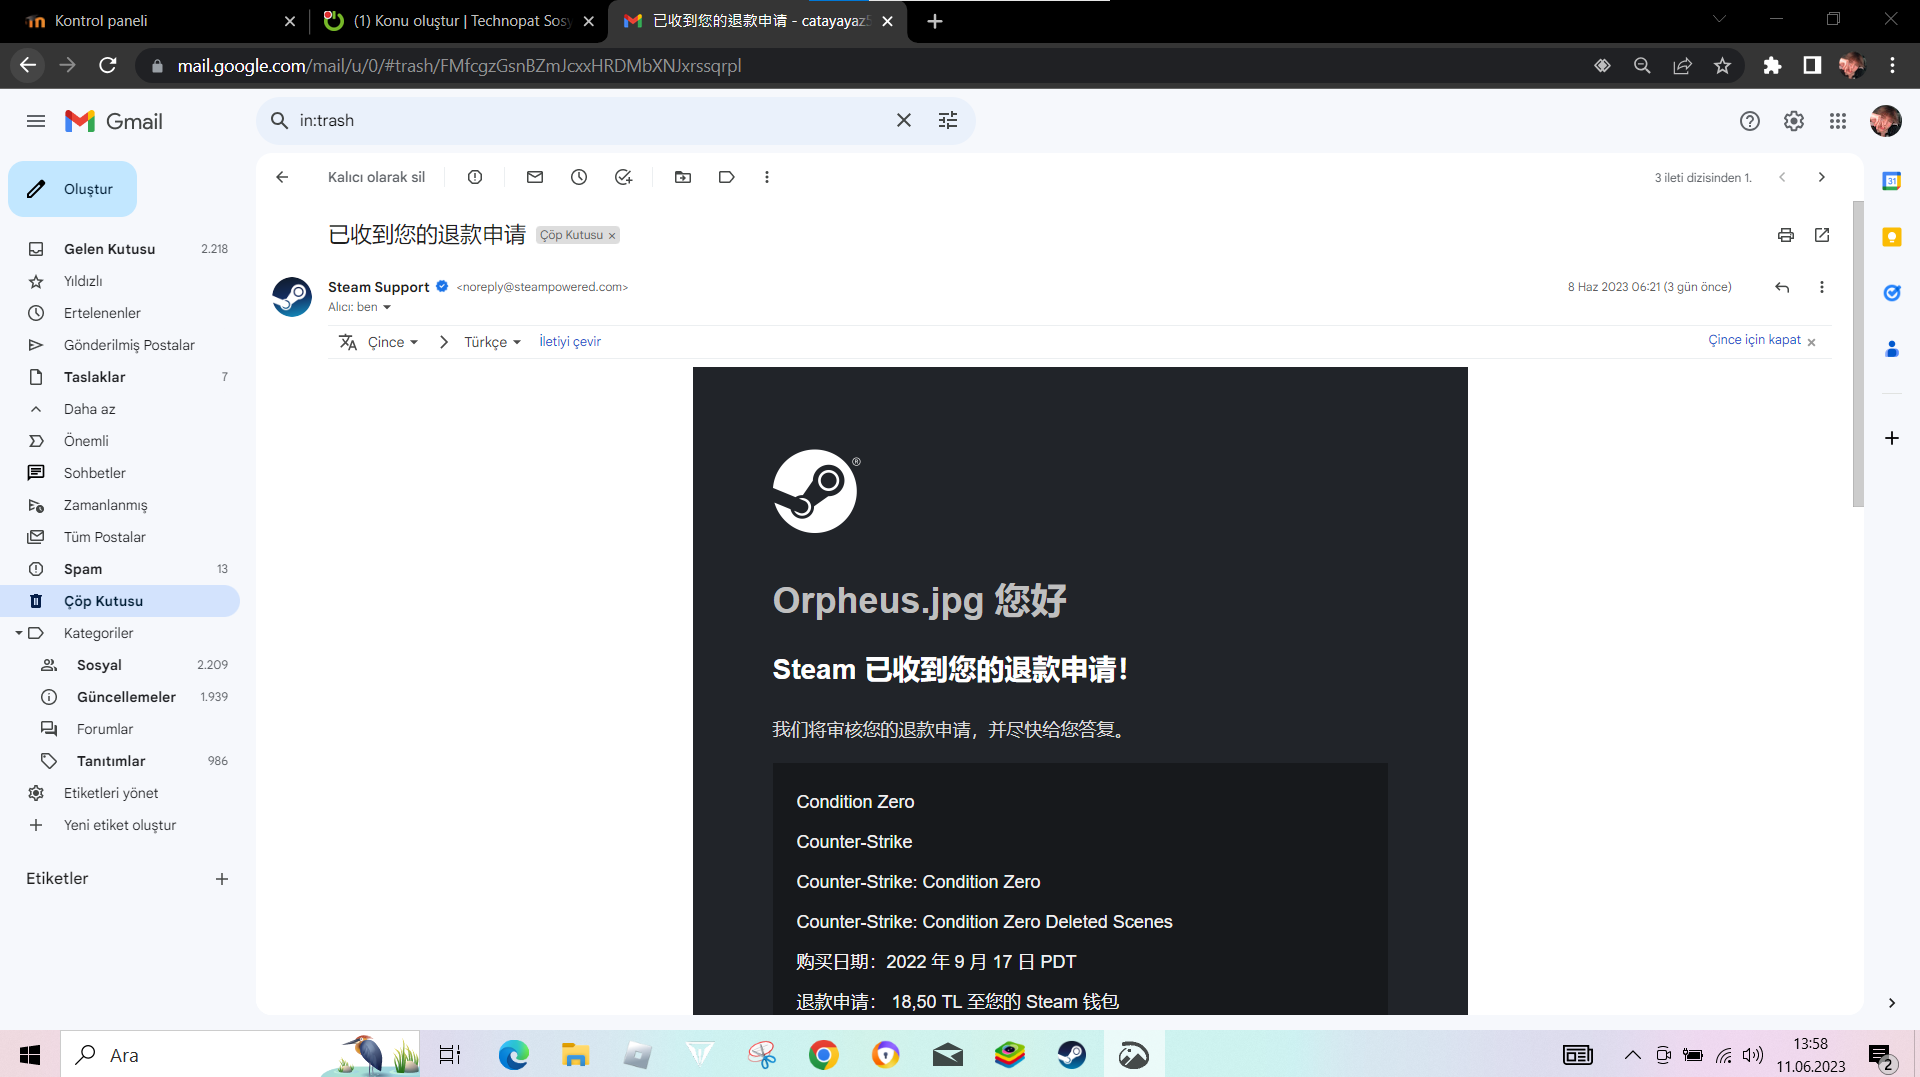The height and width of the screenshot is (1077, 1920).
Task: Clear the in:trash search with X
Action: click(x=904, y=120)
